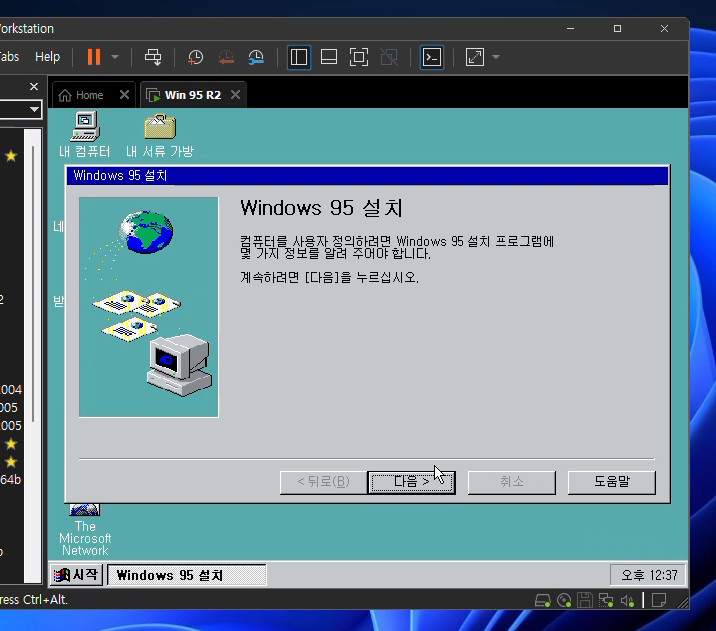Click the Windows 95 설치 dialog title bar
This screenshot has width=716, height=631.
coord(368,176)
